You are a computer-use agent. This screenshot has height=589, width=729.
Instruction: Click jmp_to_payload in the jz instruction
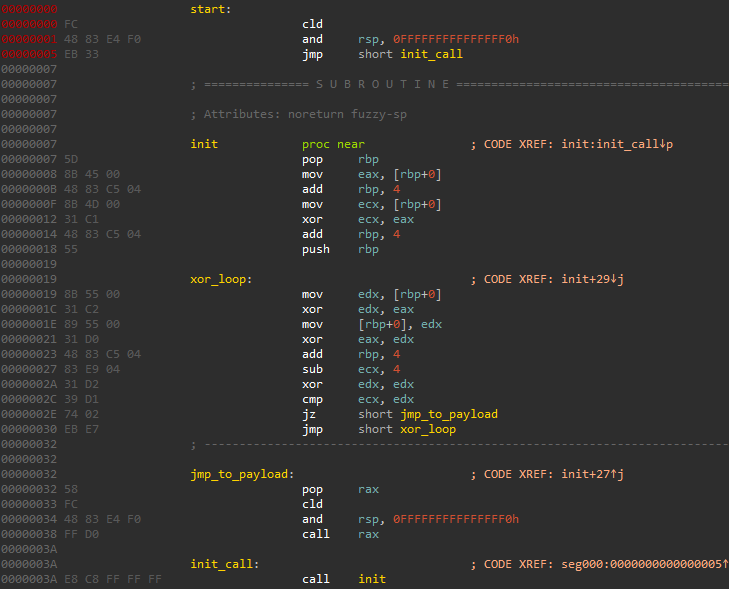coord(449,414)
